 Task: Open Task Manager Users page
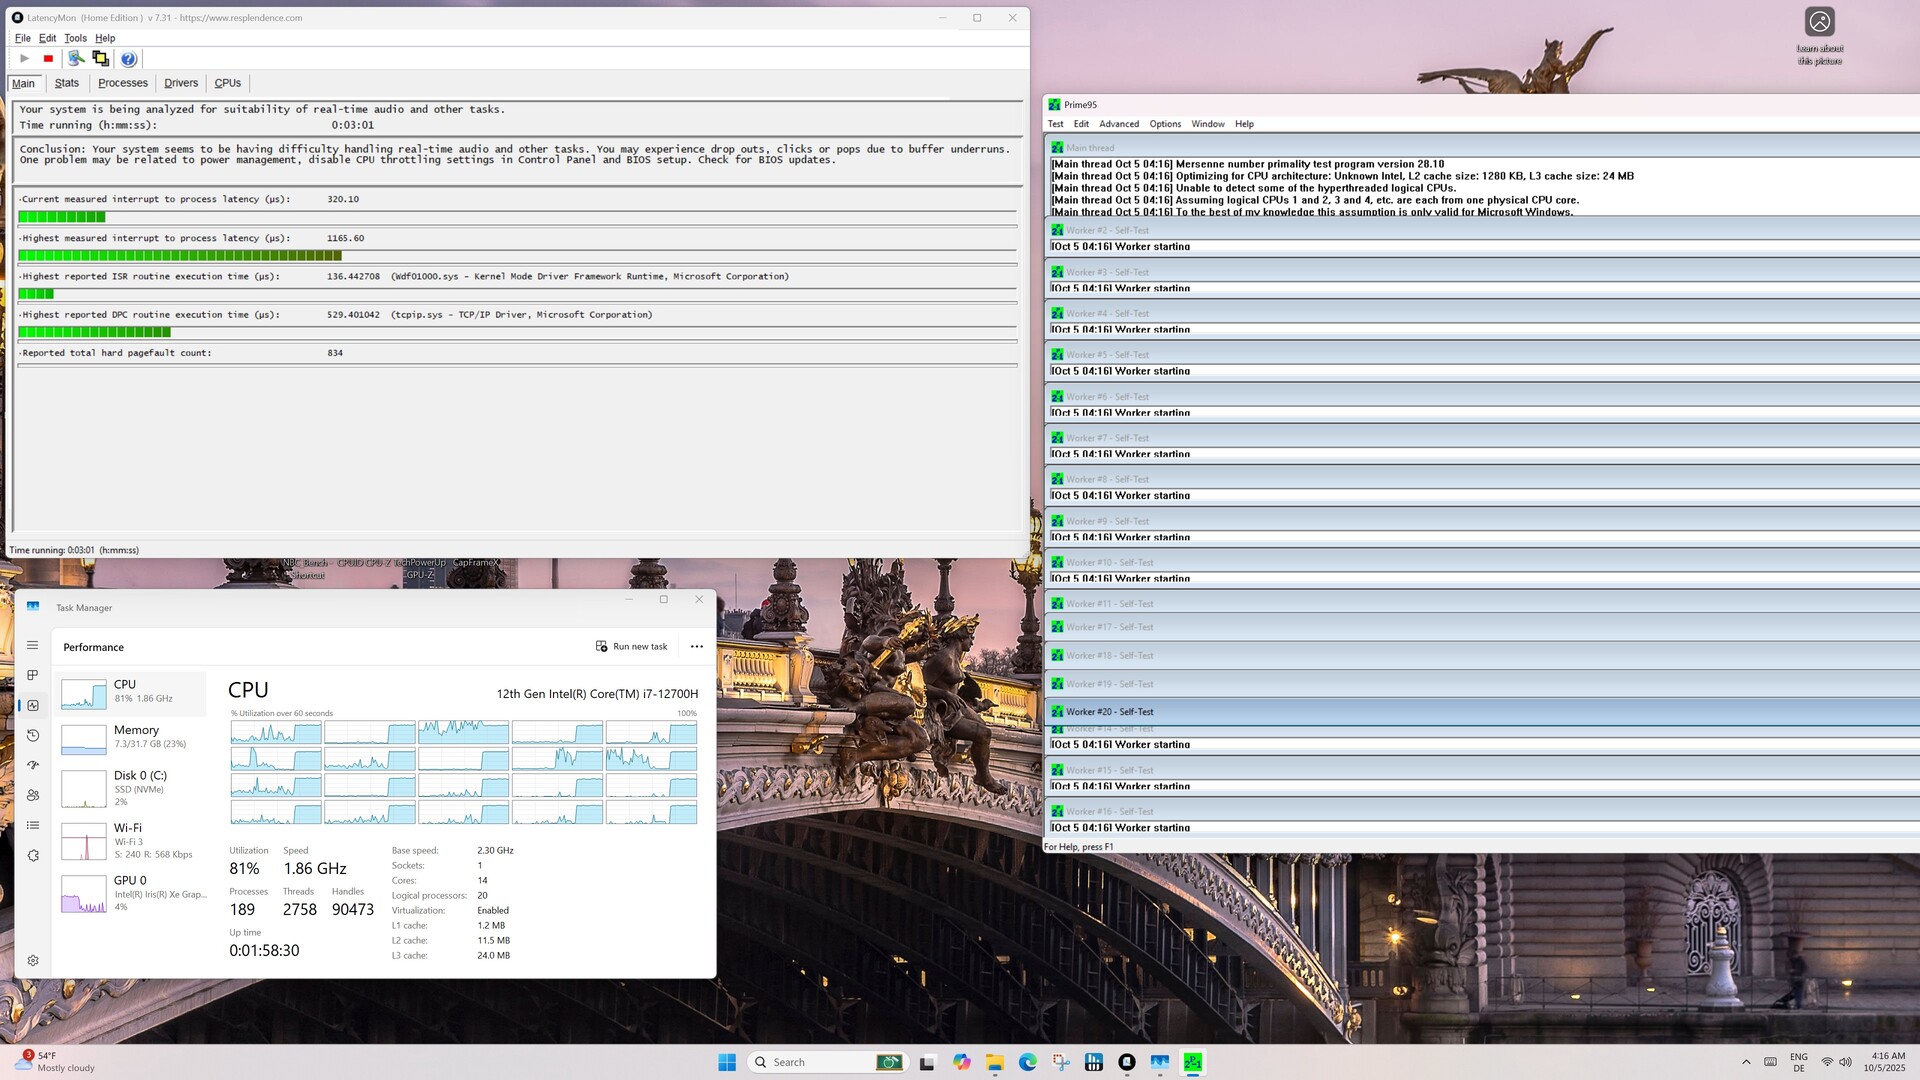pos(33,795)
